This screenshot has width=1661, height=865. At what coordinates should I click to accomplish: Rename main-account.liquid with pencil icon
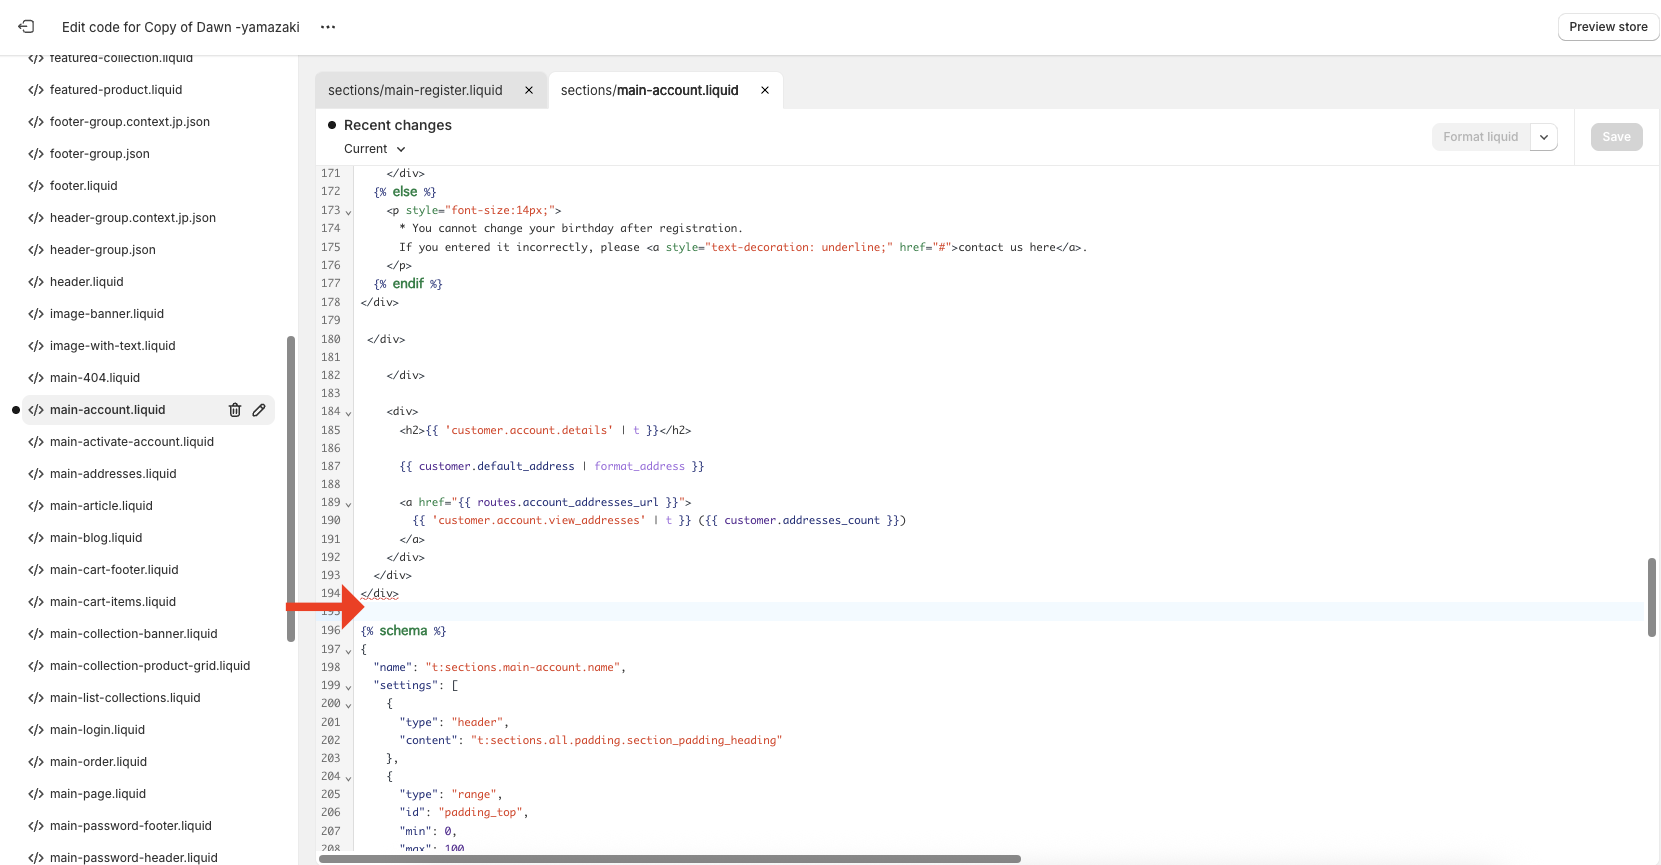(x=259, y=410)
